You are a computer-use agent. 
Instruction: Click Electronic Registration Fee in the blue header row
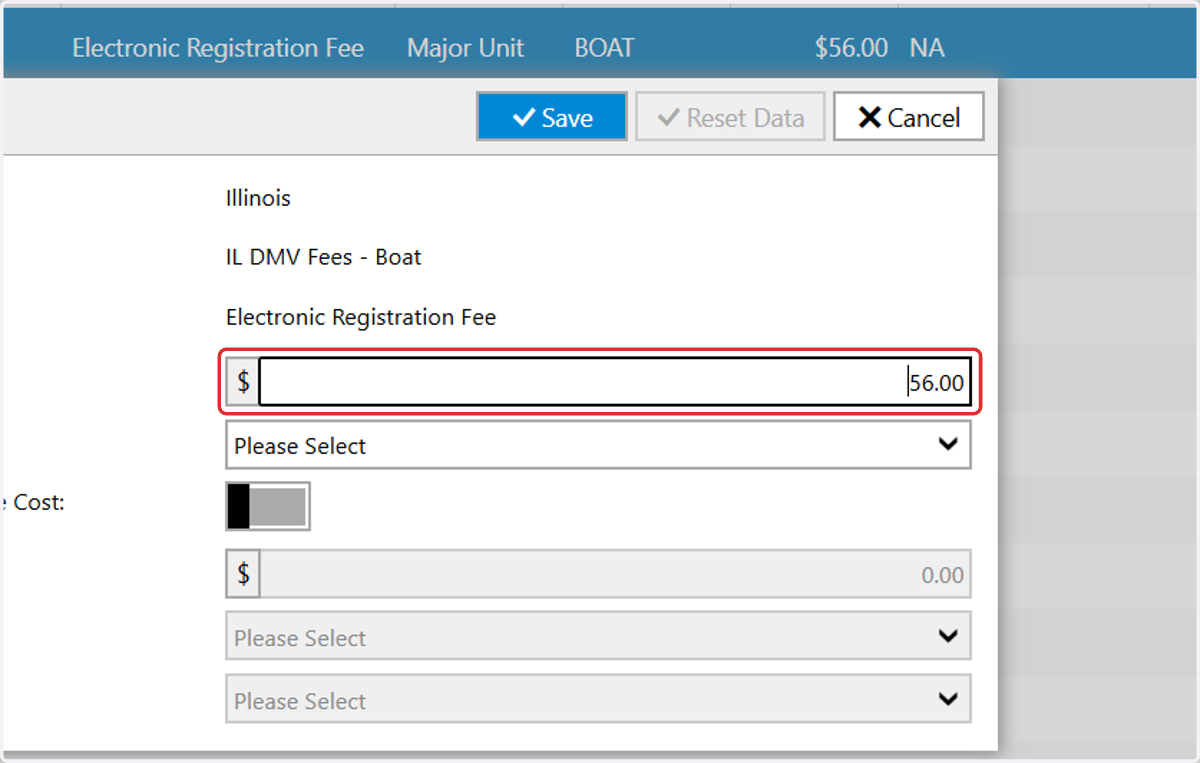coord(218,48)
